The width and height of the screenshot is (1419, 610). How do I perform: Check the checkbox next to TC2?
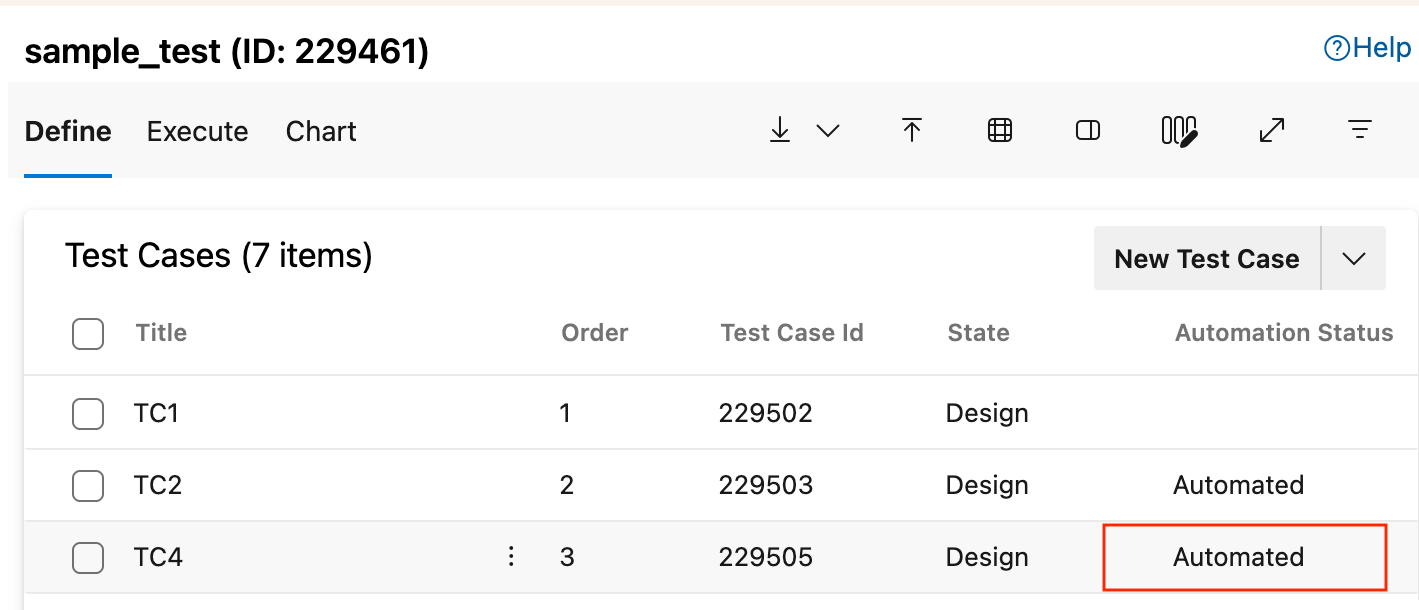point(87,485)
